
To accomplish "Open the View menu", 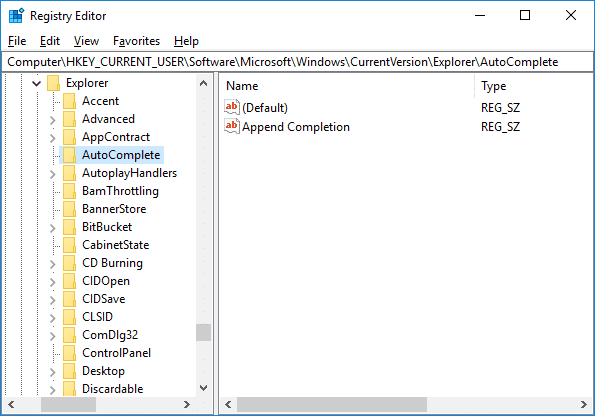I will coord(86,41).
